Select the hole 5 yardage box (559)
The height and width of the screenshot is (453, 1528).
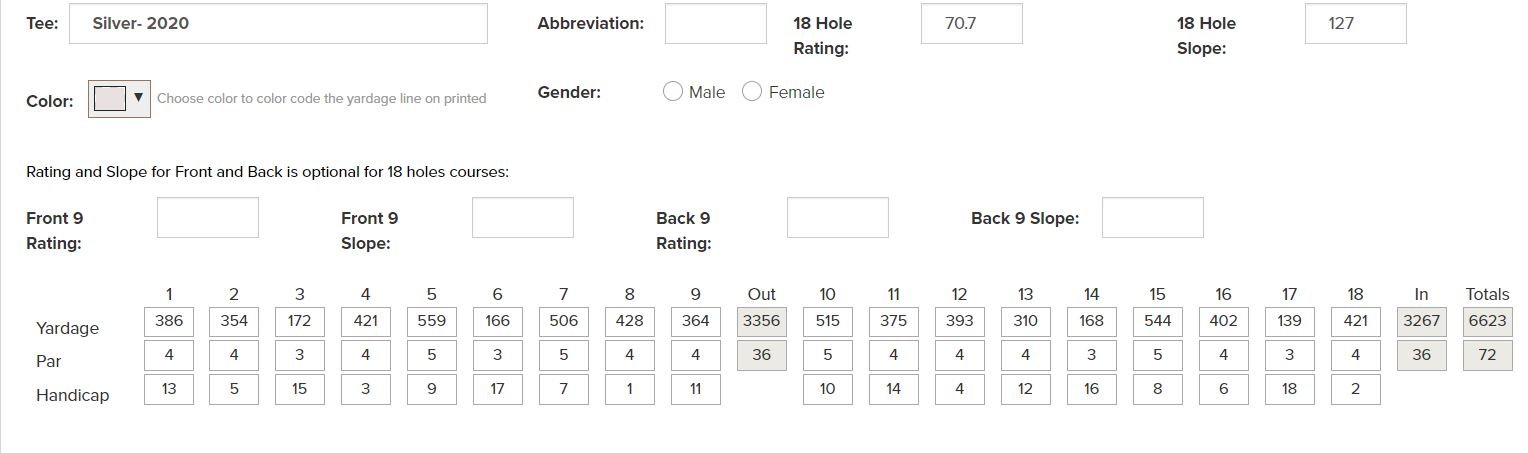[432, 321]
